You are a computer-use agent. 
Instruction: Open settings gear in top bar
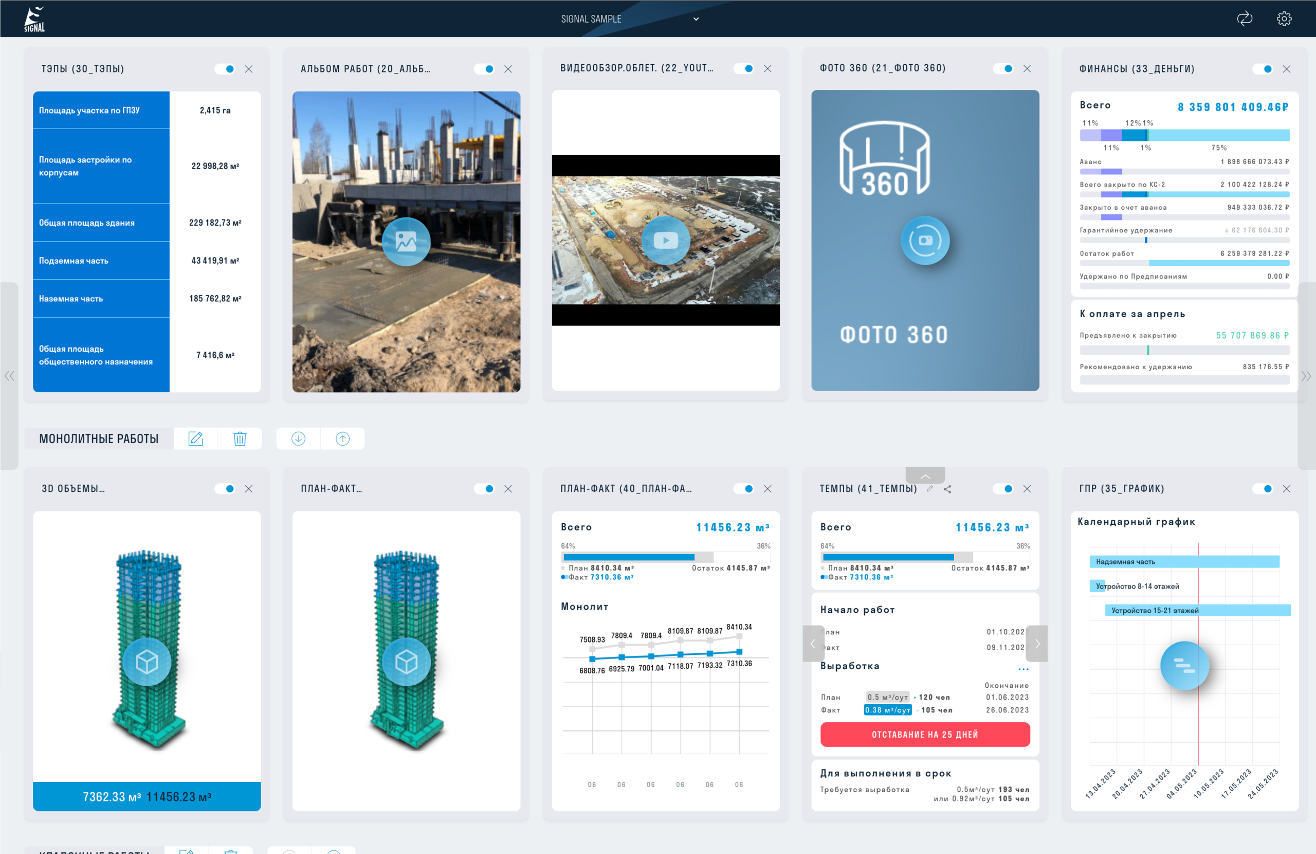point(1285,18)
